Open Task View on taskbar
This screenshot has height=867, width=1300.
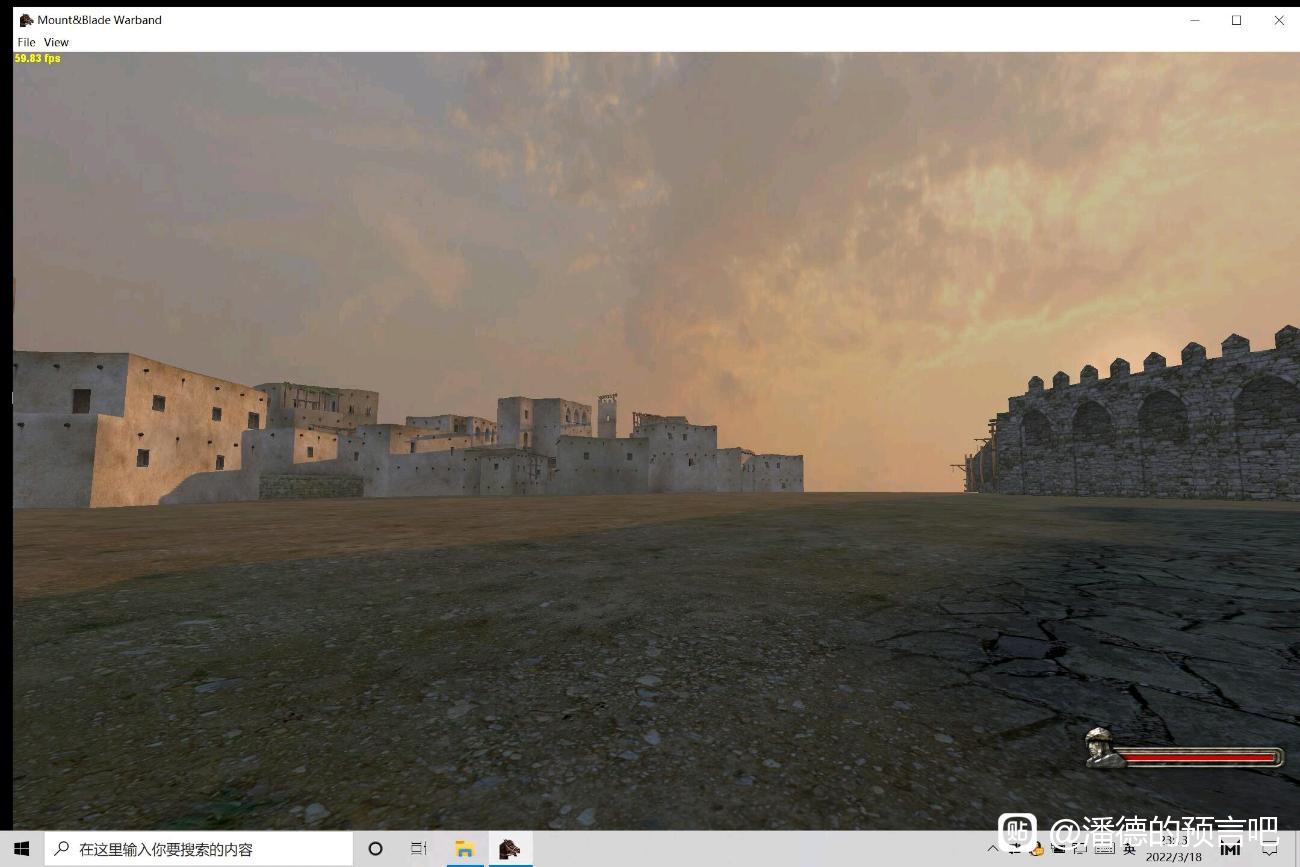click(419, 849)
